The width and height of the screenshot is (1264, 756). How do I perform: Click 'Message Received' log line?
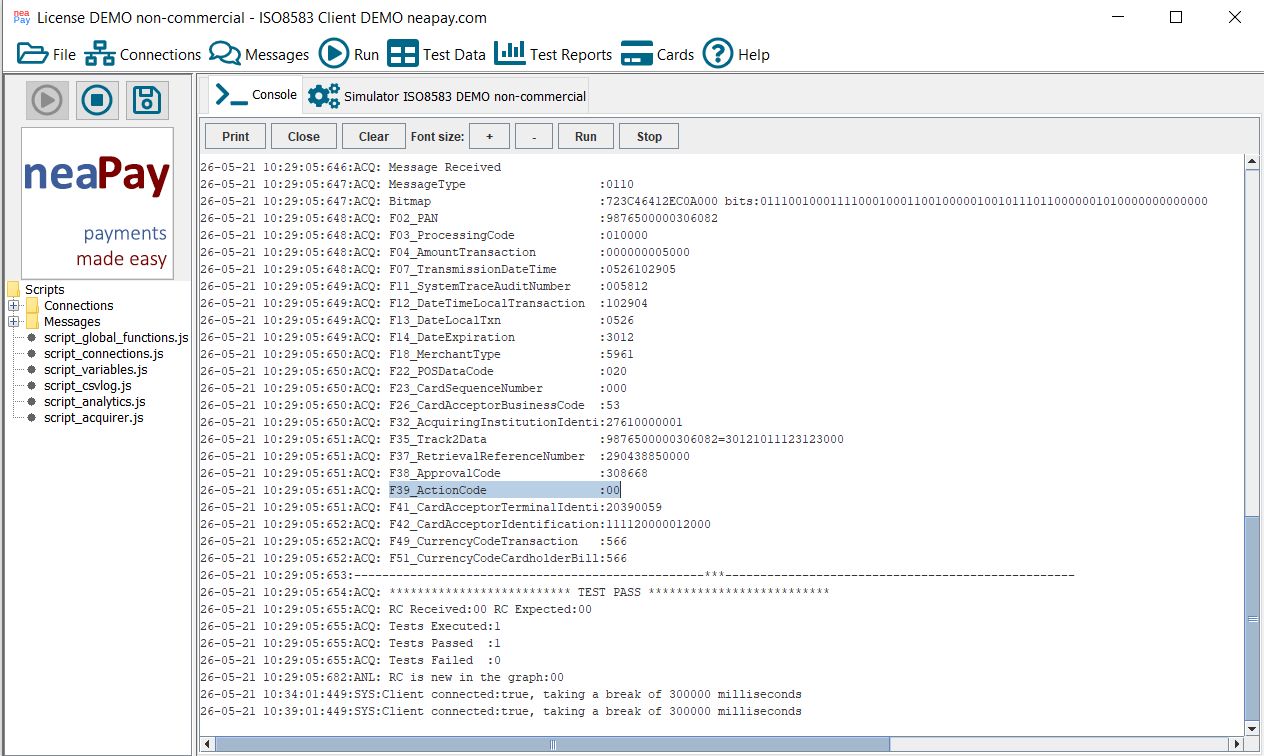(350, 167)
